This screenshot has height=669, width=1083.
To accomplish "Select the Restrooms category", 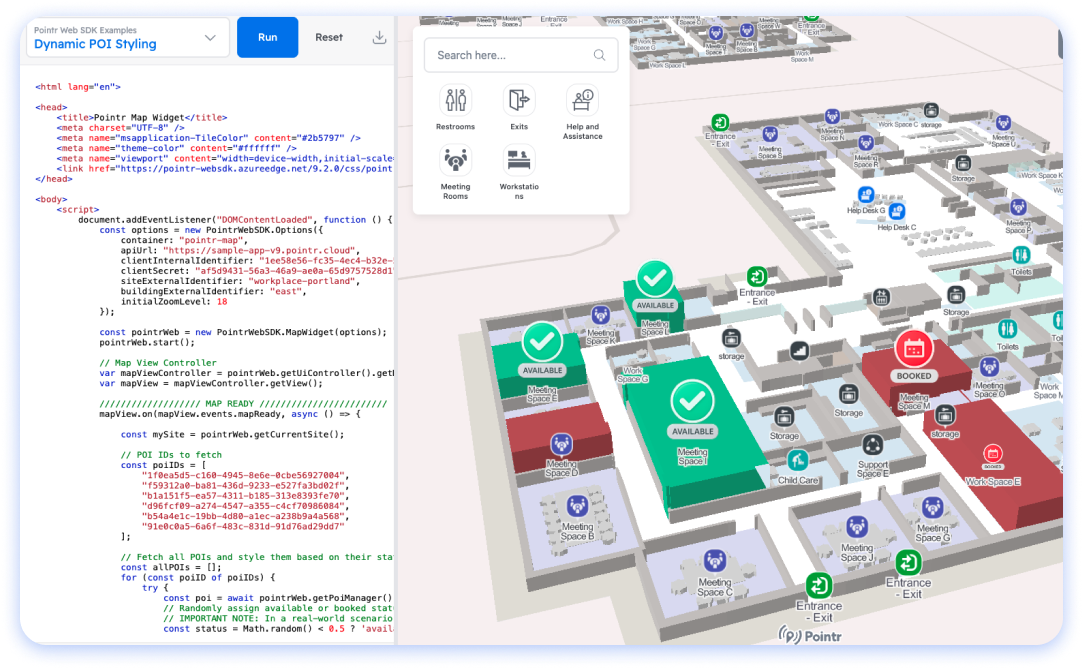I will coord(455,100).
